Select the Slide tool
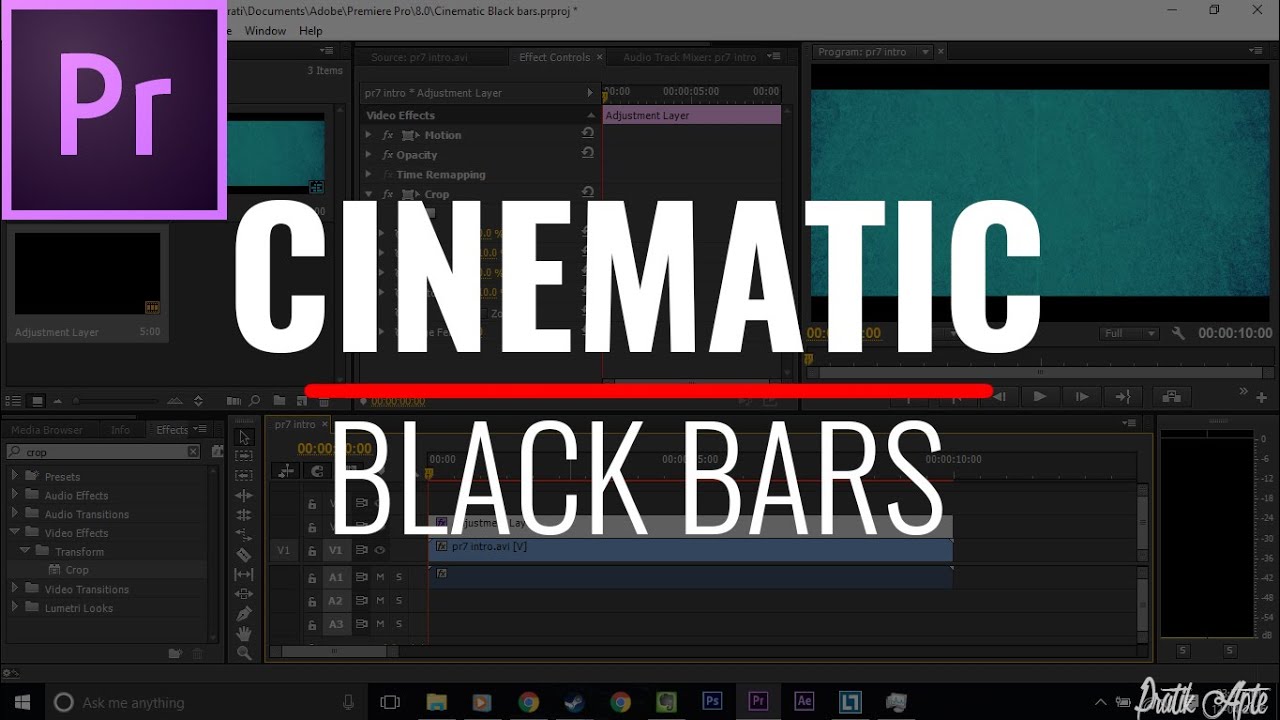 pyautogui.click(x=244, y=594)
